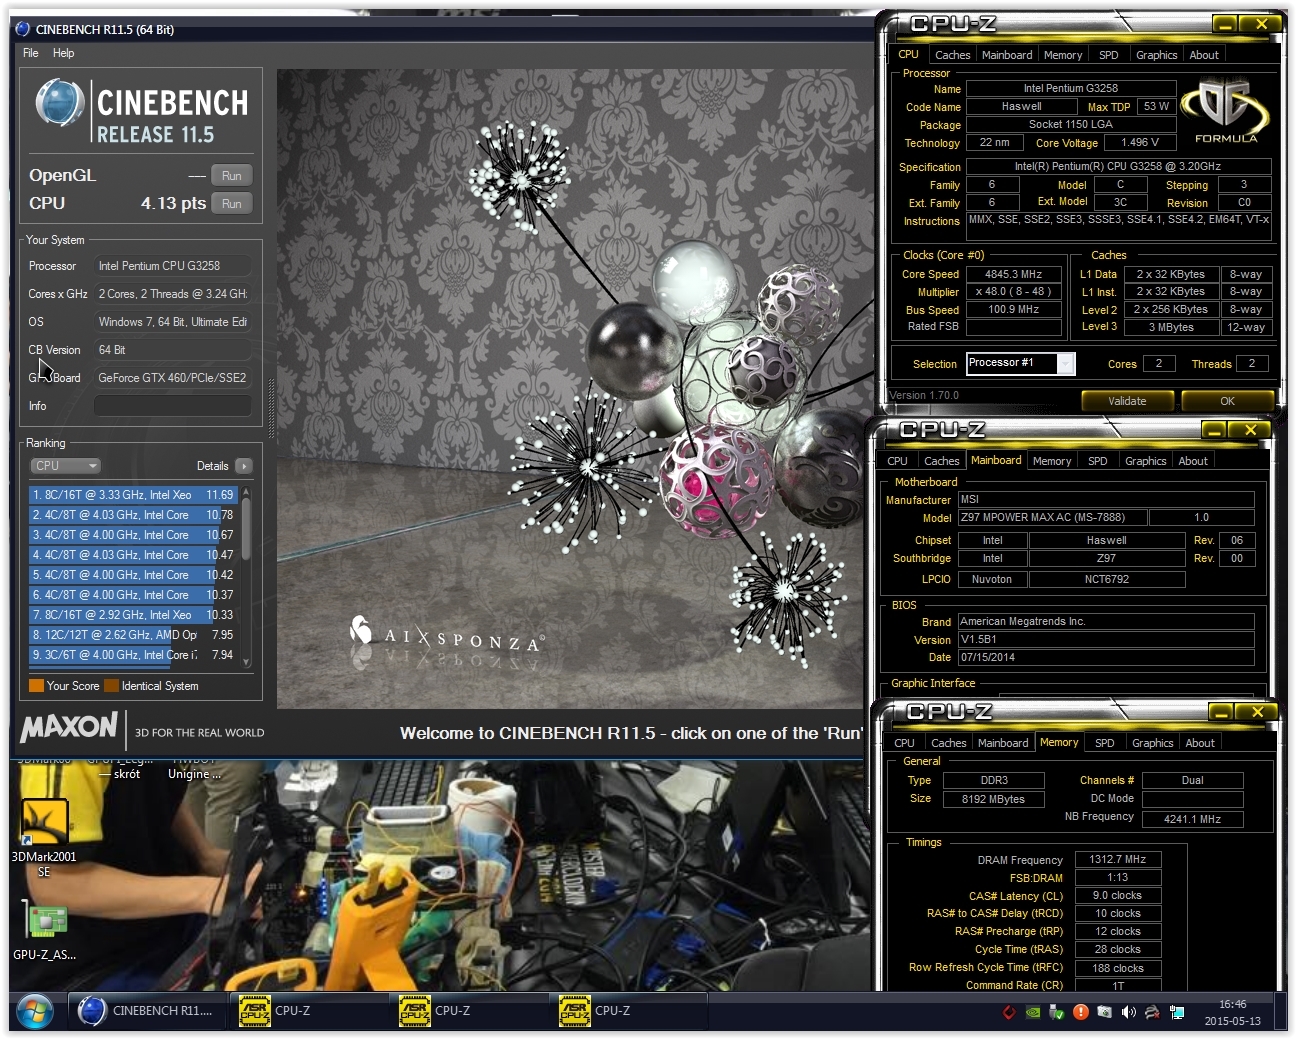
Task: Click the Intel Pentium CPU G3258 processor field
Action: point(172,266)
